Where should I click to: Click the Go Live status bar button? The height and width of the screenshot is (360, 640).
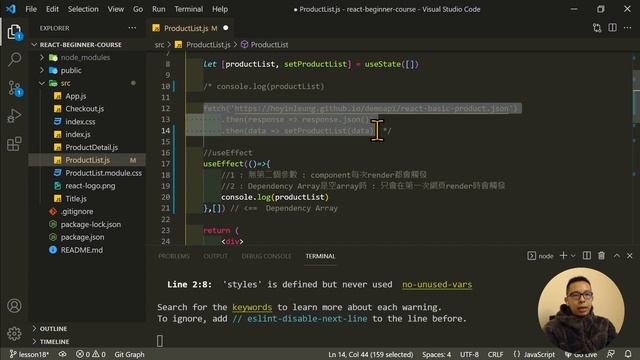[x=581, y=354]
